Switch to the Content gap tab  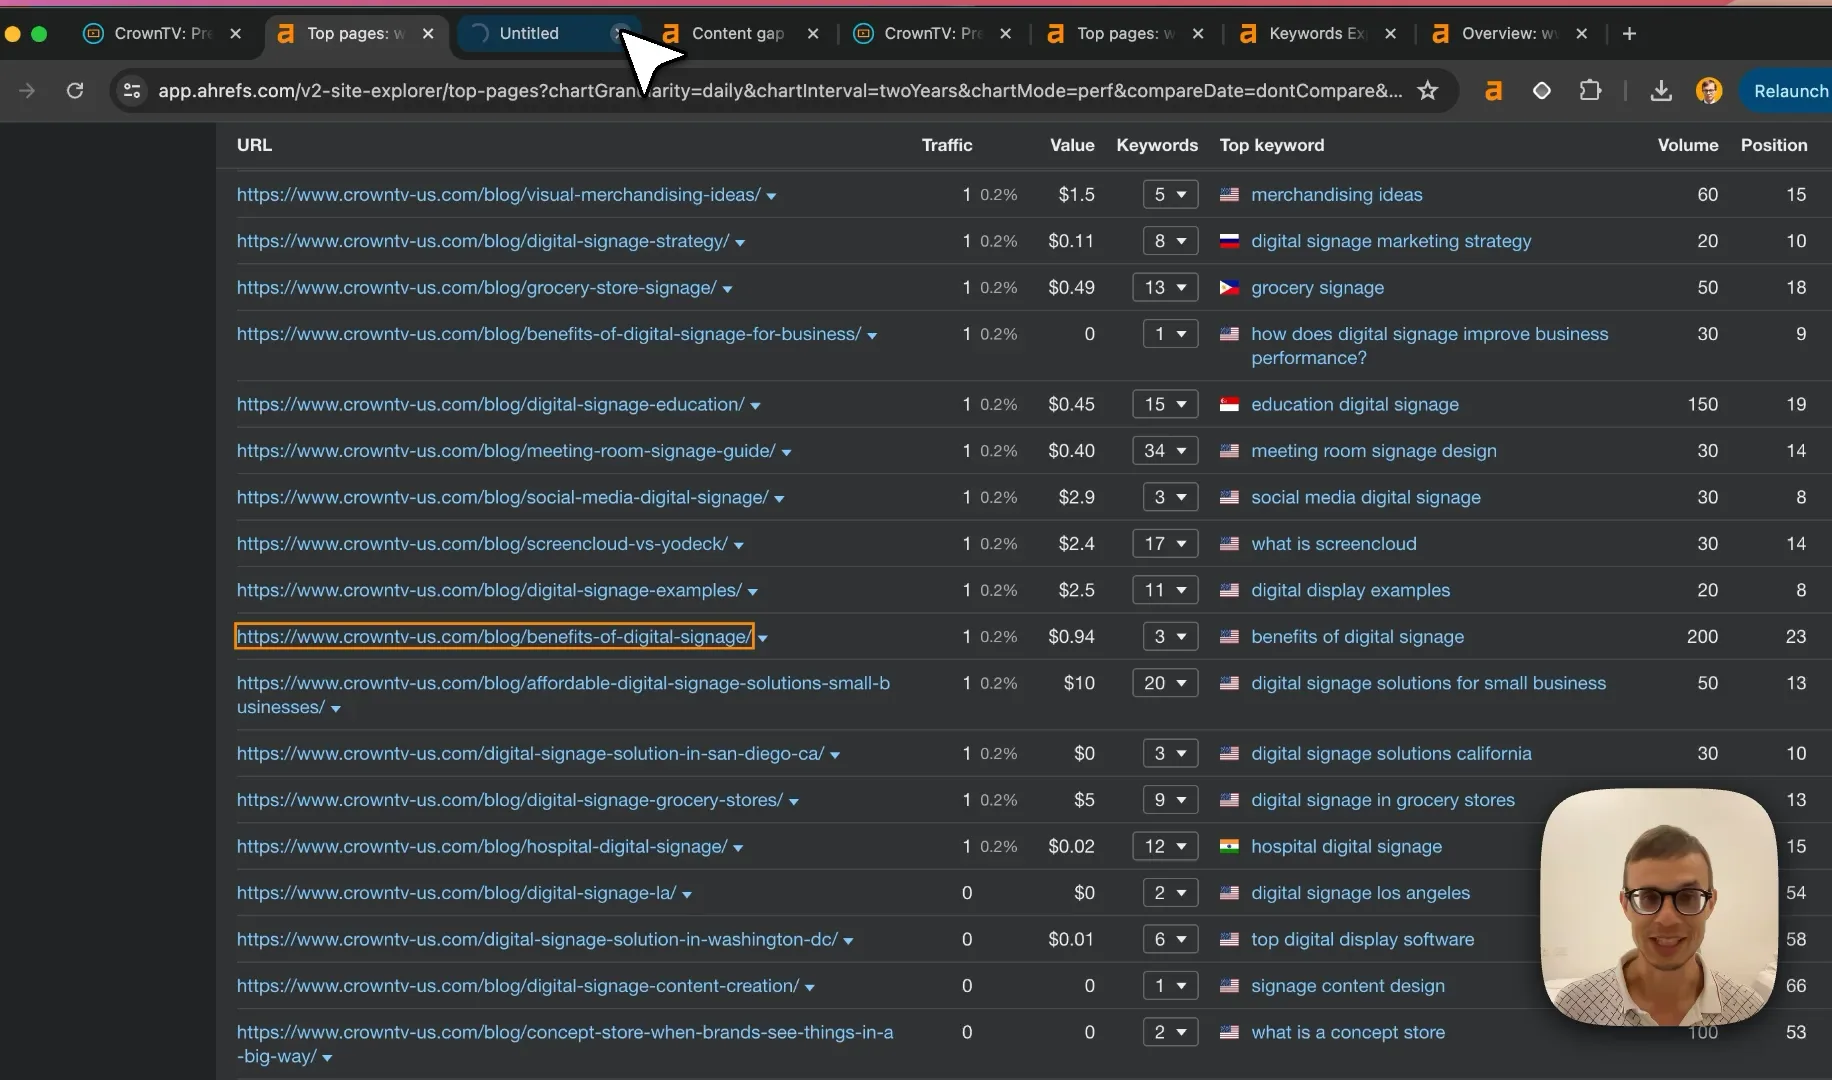tap(737, 34)
